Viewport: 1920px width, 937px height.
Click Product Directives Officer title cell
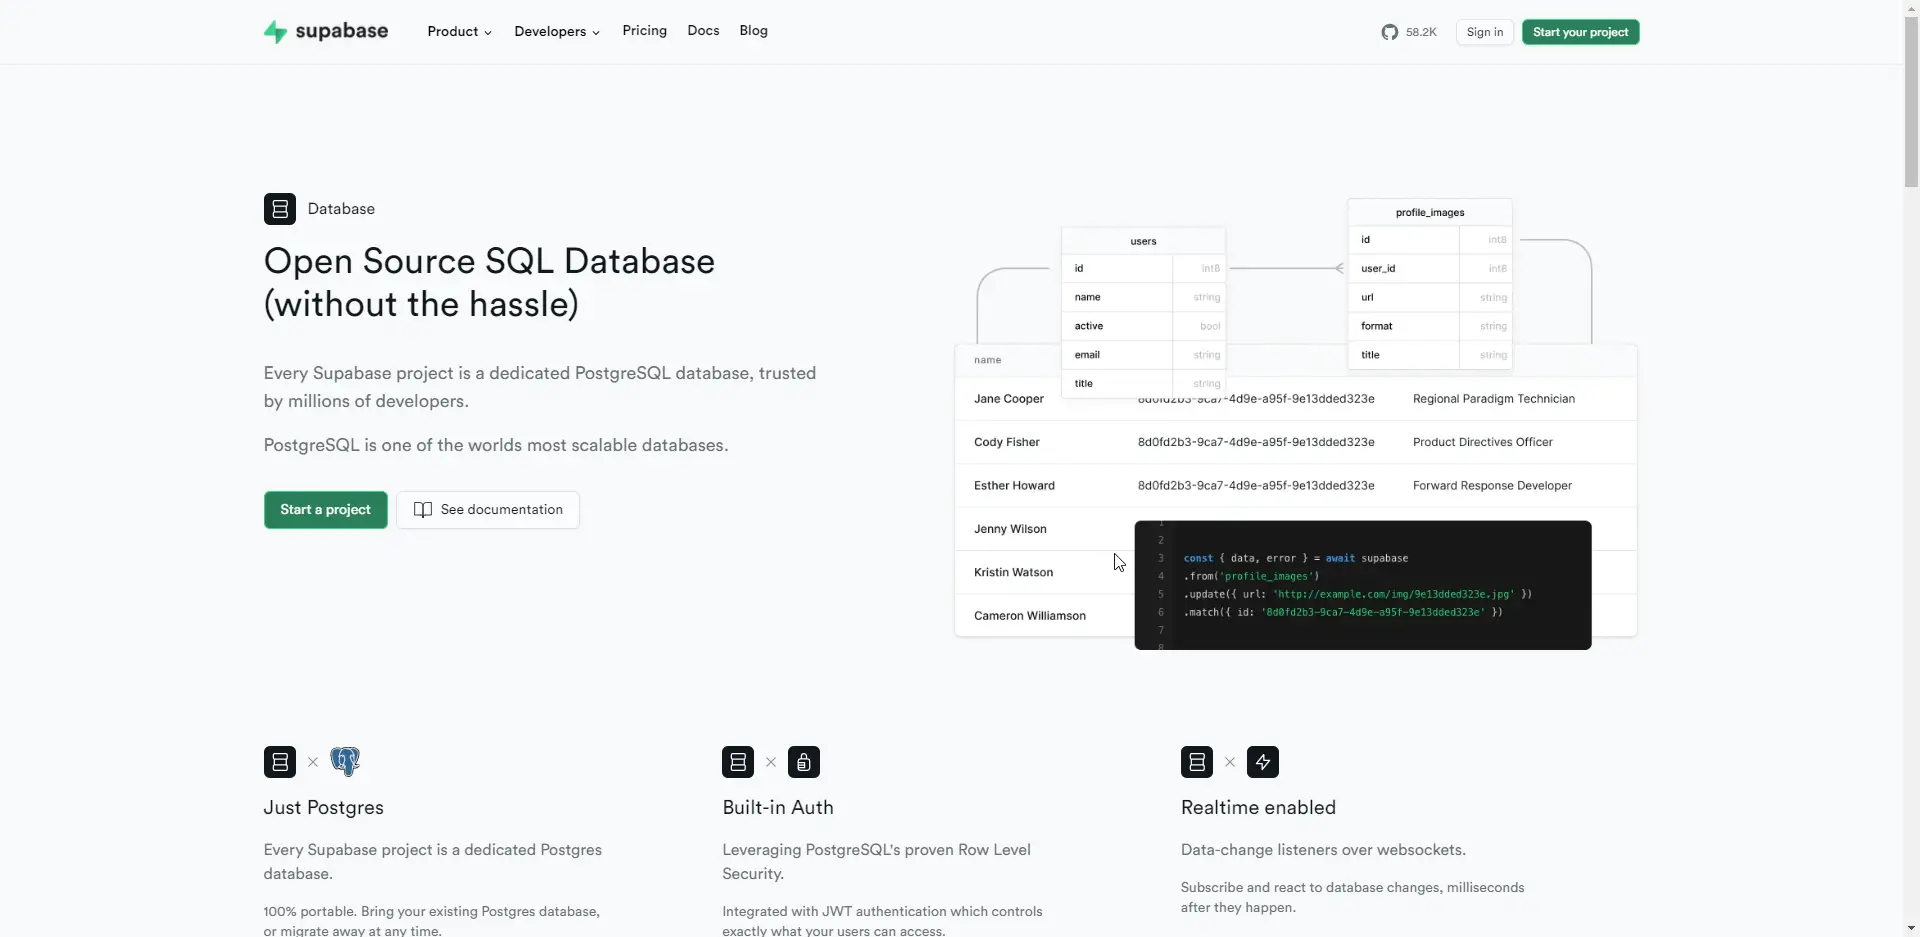(x=1483, y=442)
